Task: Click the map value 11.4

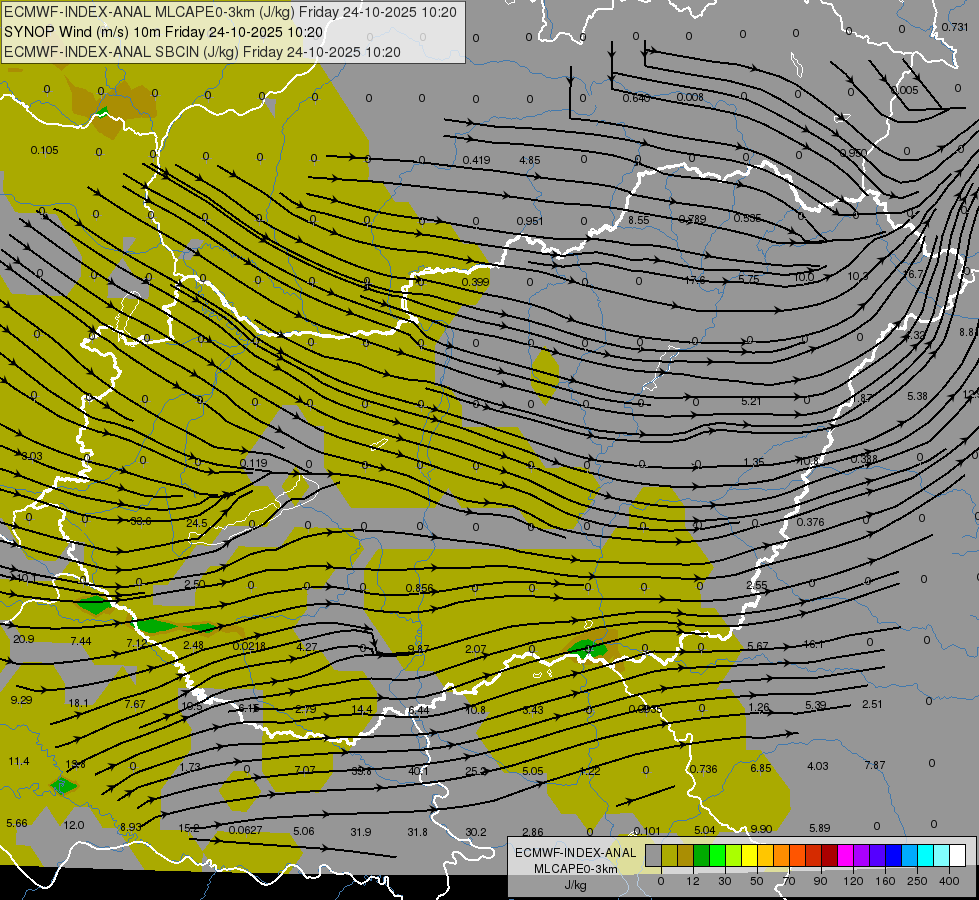Action: click(19, 761)
